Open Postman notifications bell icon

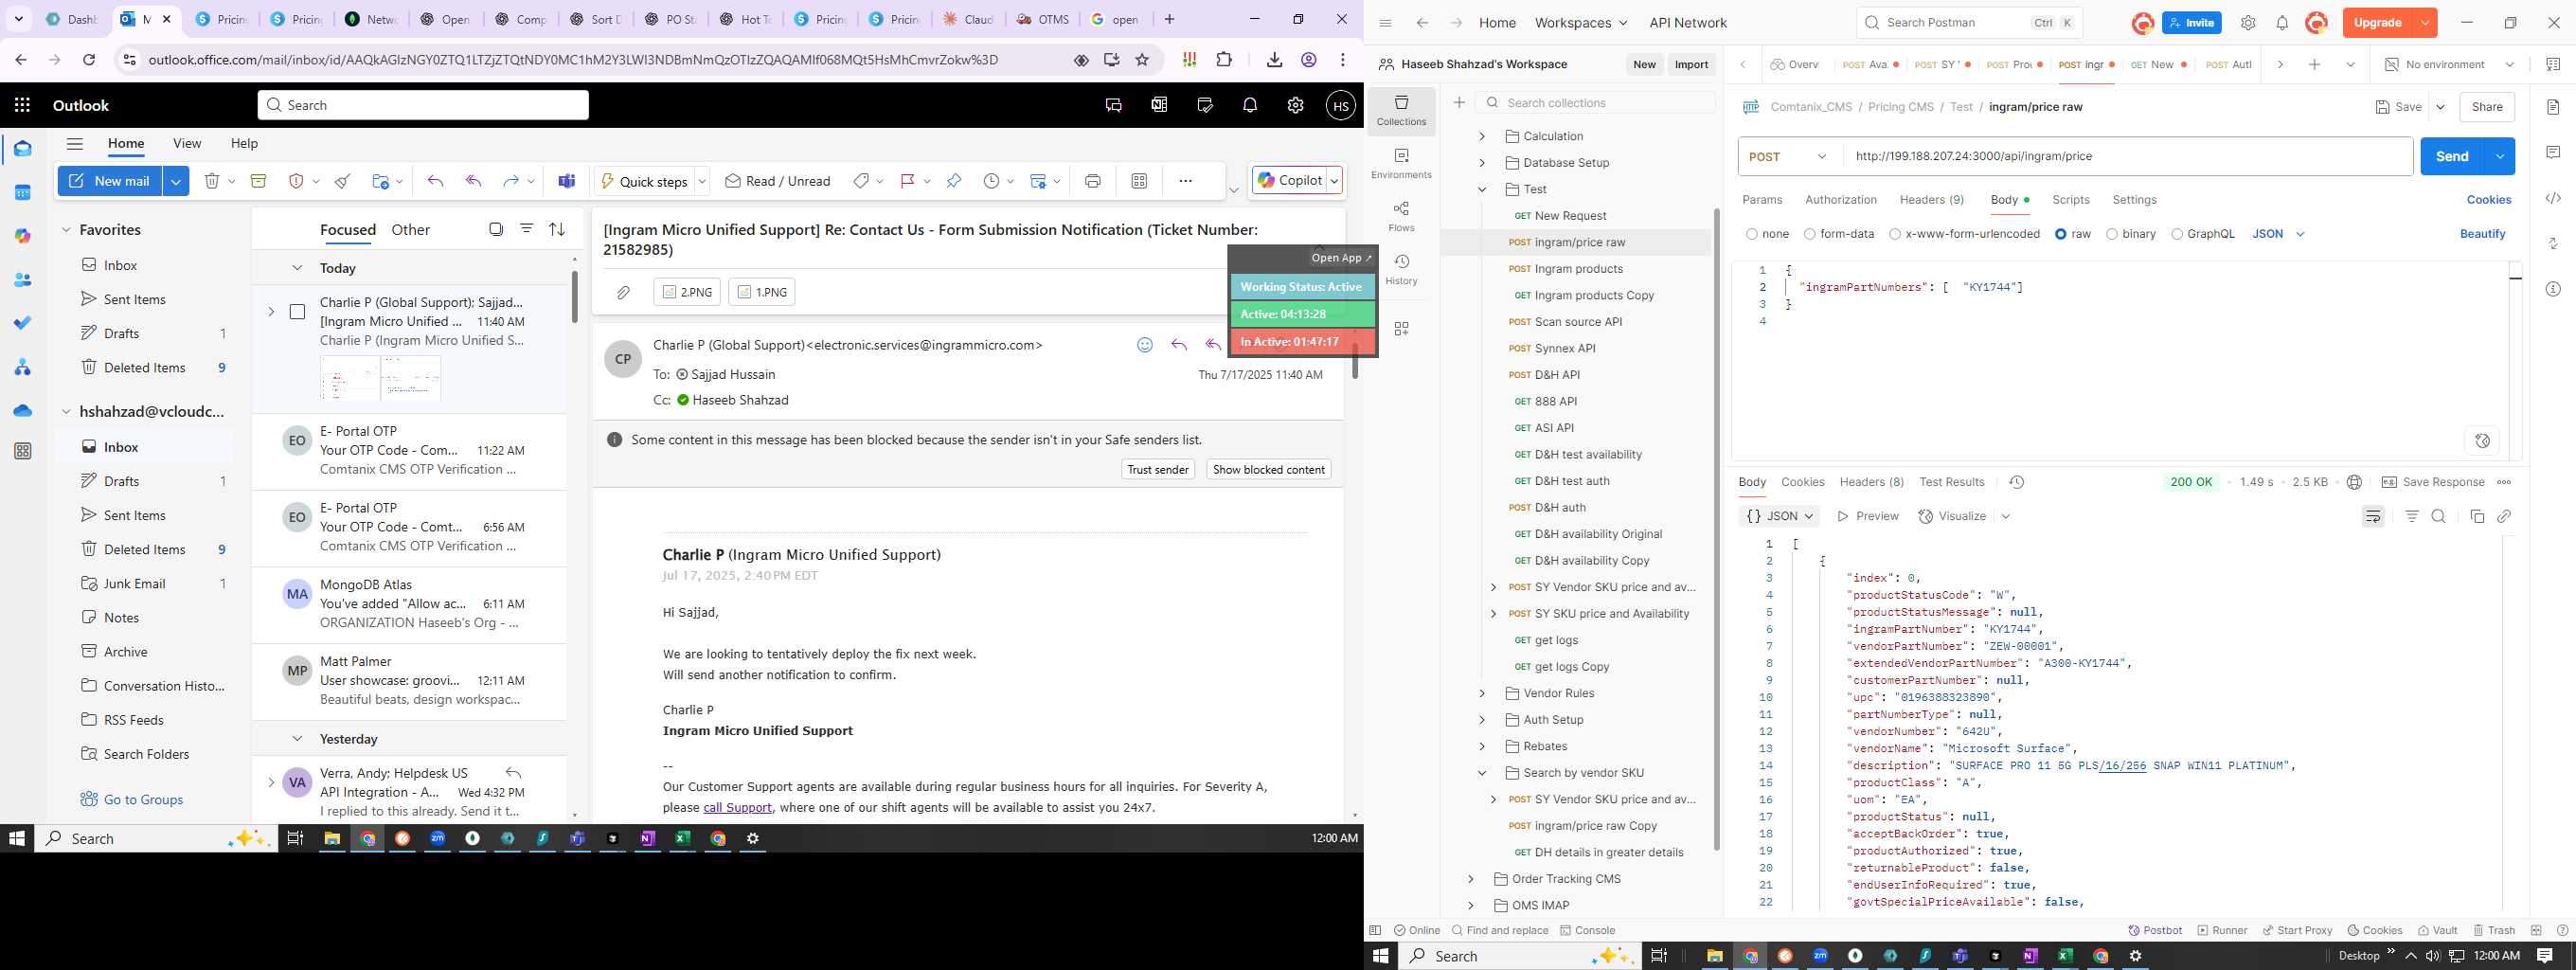pos(2282,23)
